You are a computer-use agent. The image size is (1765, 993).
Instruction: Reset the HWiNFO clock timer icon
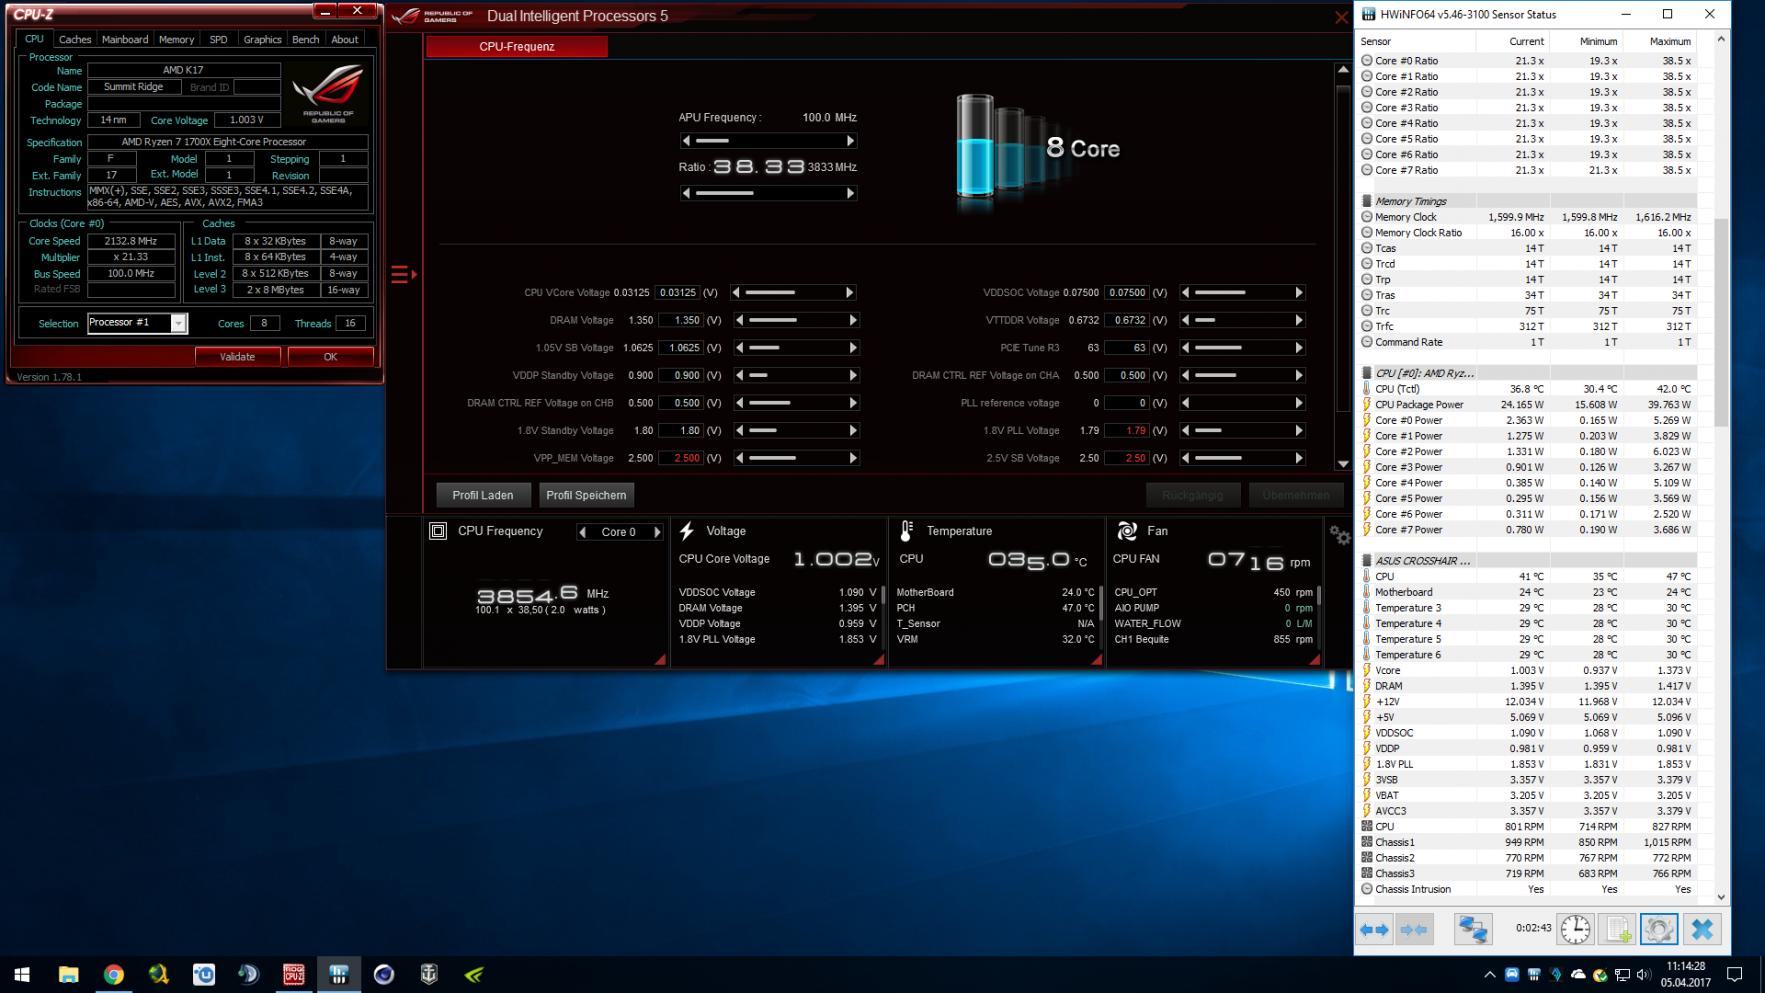click(x=1575, y=929)
